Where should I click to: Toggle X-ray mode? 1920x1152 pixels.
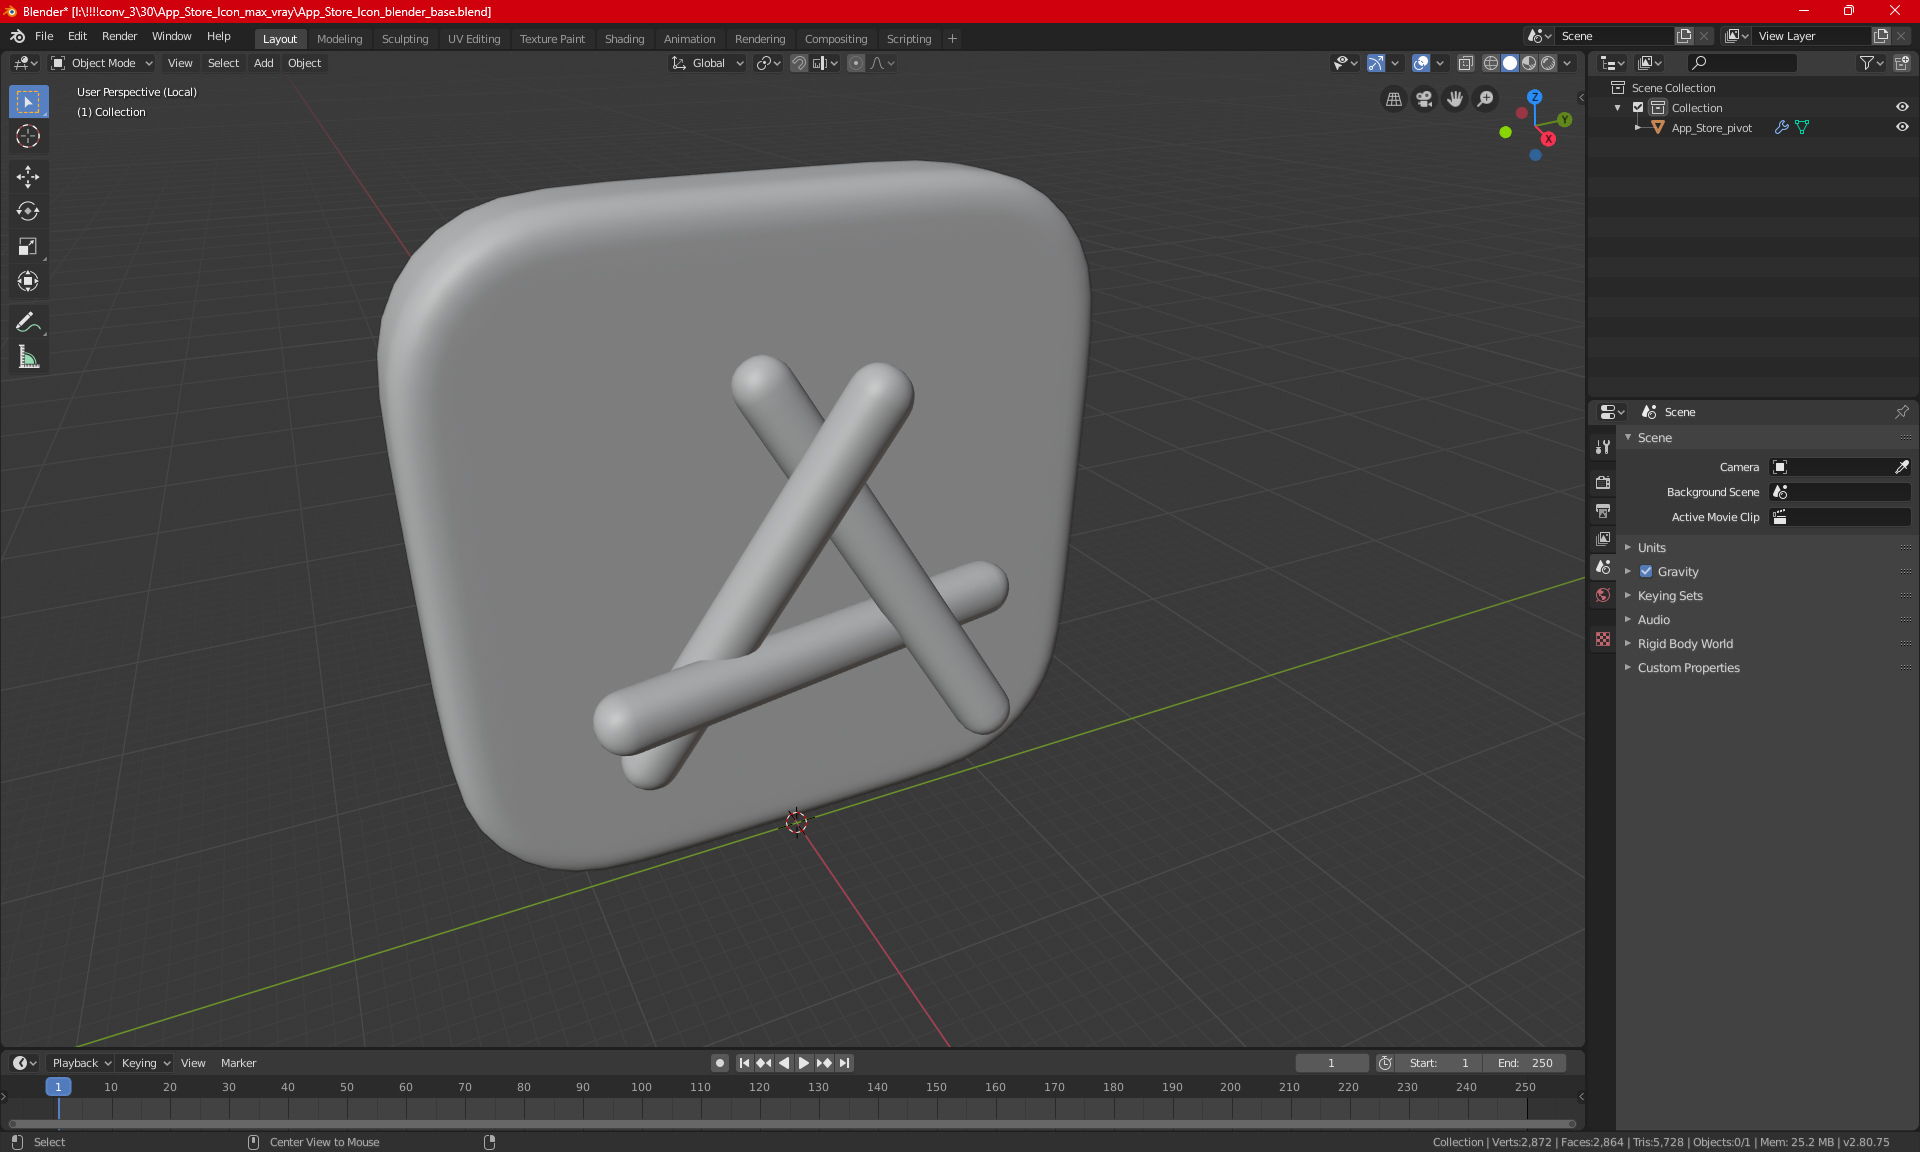click(1465, 63)
